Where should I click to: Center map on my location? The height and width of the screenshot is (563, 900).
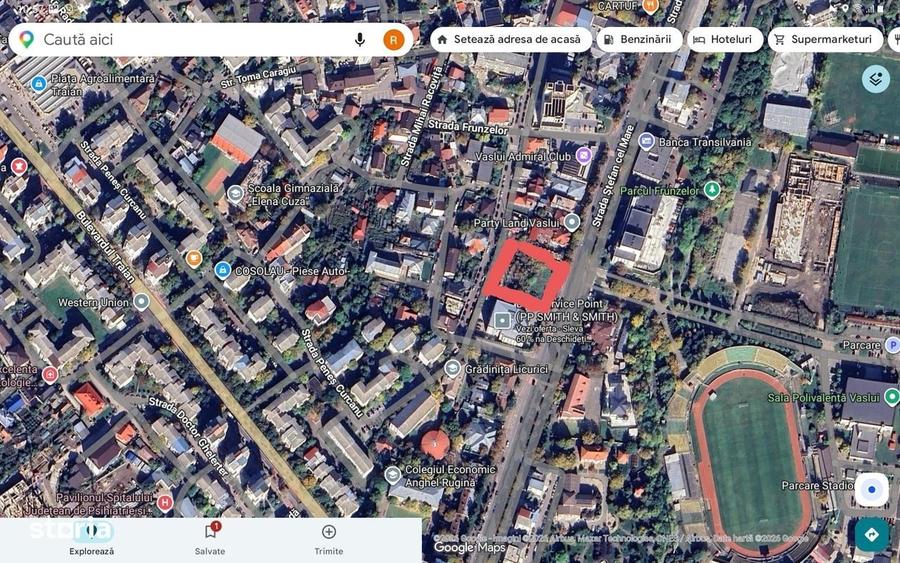[x=871, y=490]
